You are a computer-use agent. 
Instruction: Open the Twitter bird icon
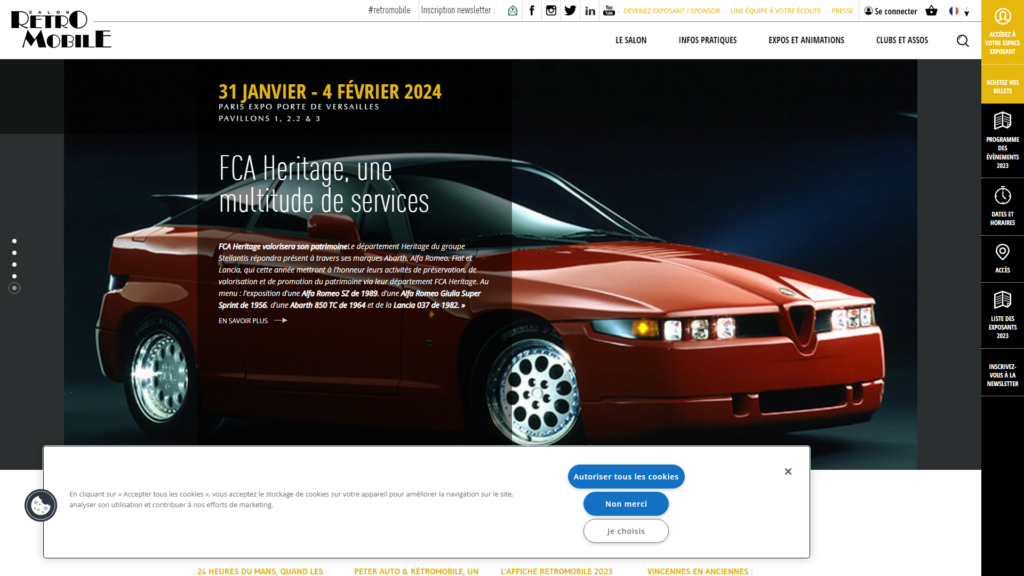point(570,10)
